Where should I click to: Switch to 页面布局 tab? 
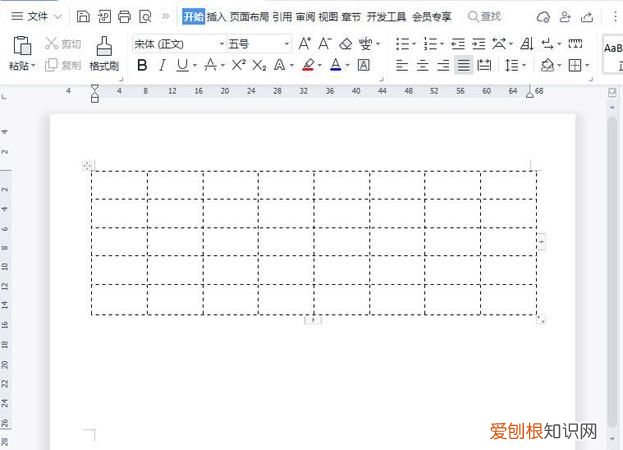coord(249,17)
